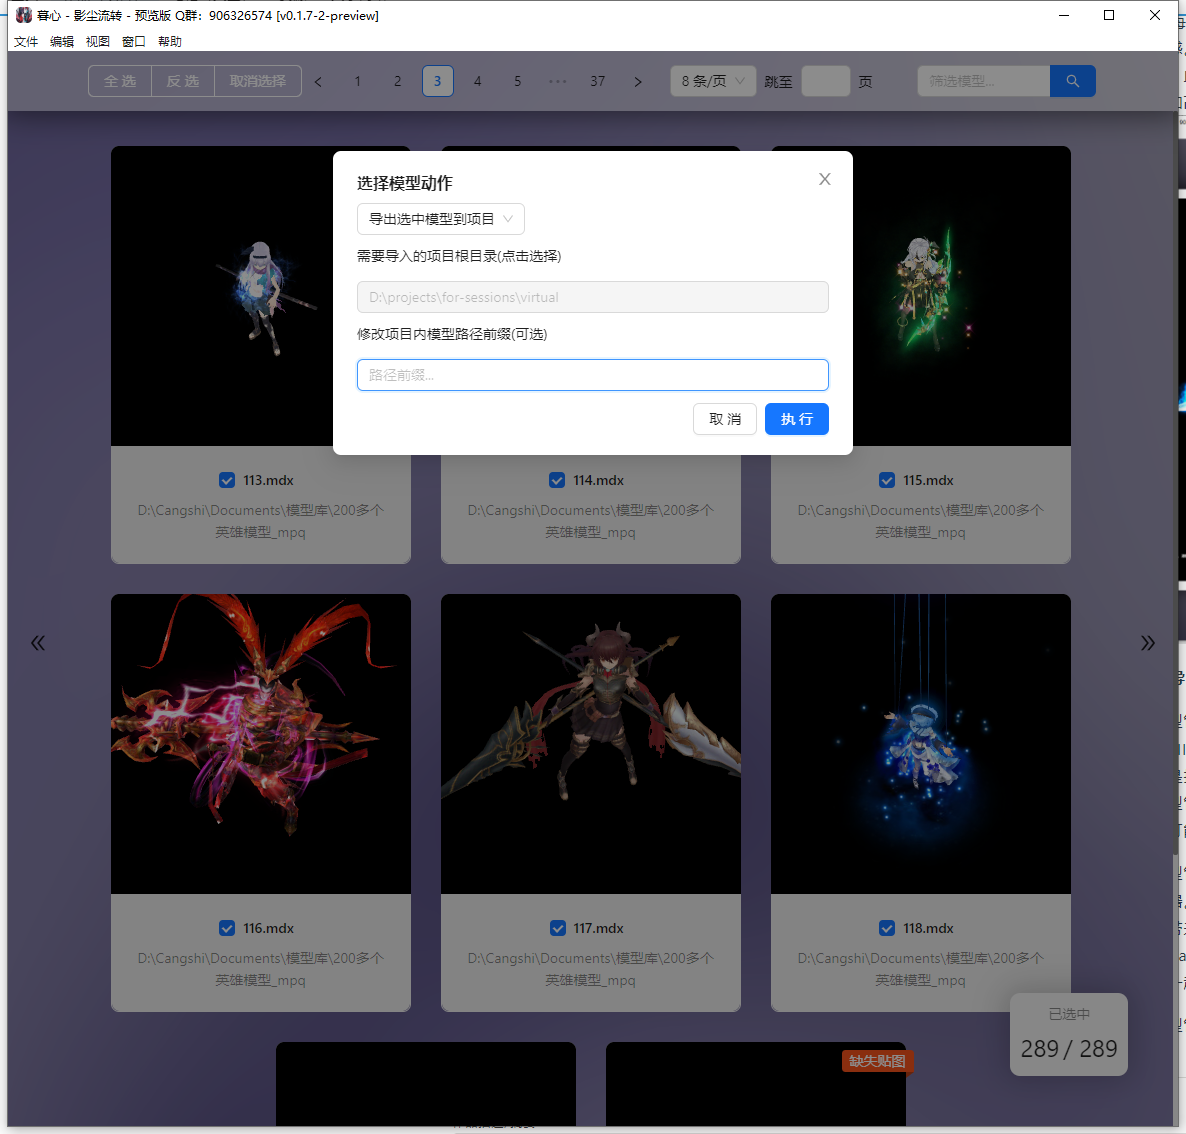Click the 执行 button
The image size is (1186, 1134).
point(796,419)
